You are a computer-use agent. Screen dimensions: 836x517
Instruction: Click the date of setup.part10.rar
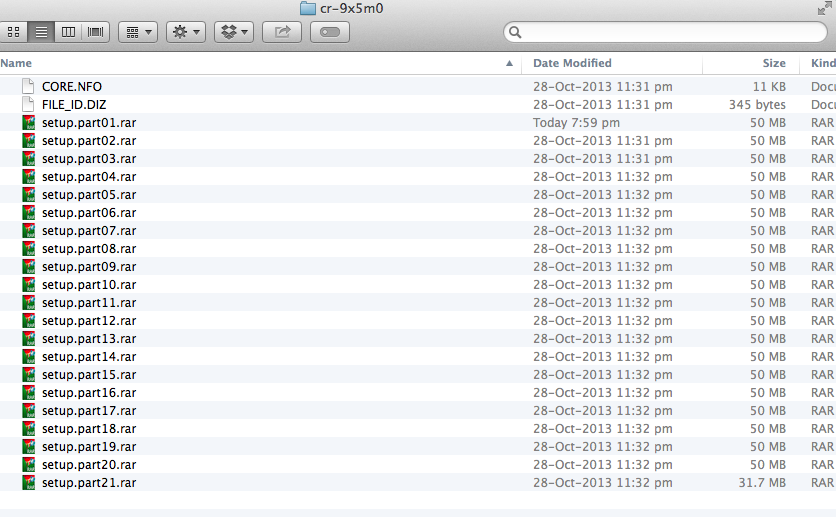602,285
